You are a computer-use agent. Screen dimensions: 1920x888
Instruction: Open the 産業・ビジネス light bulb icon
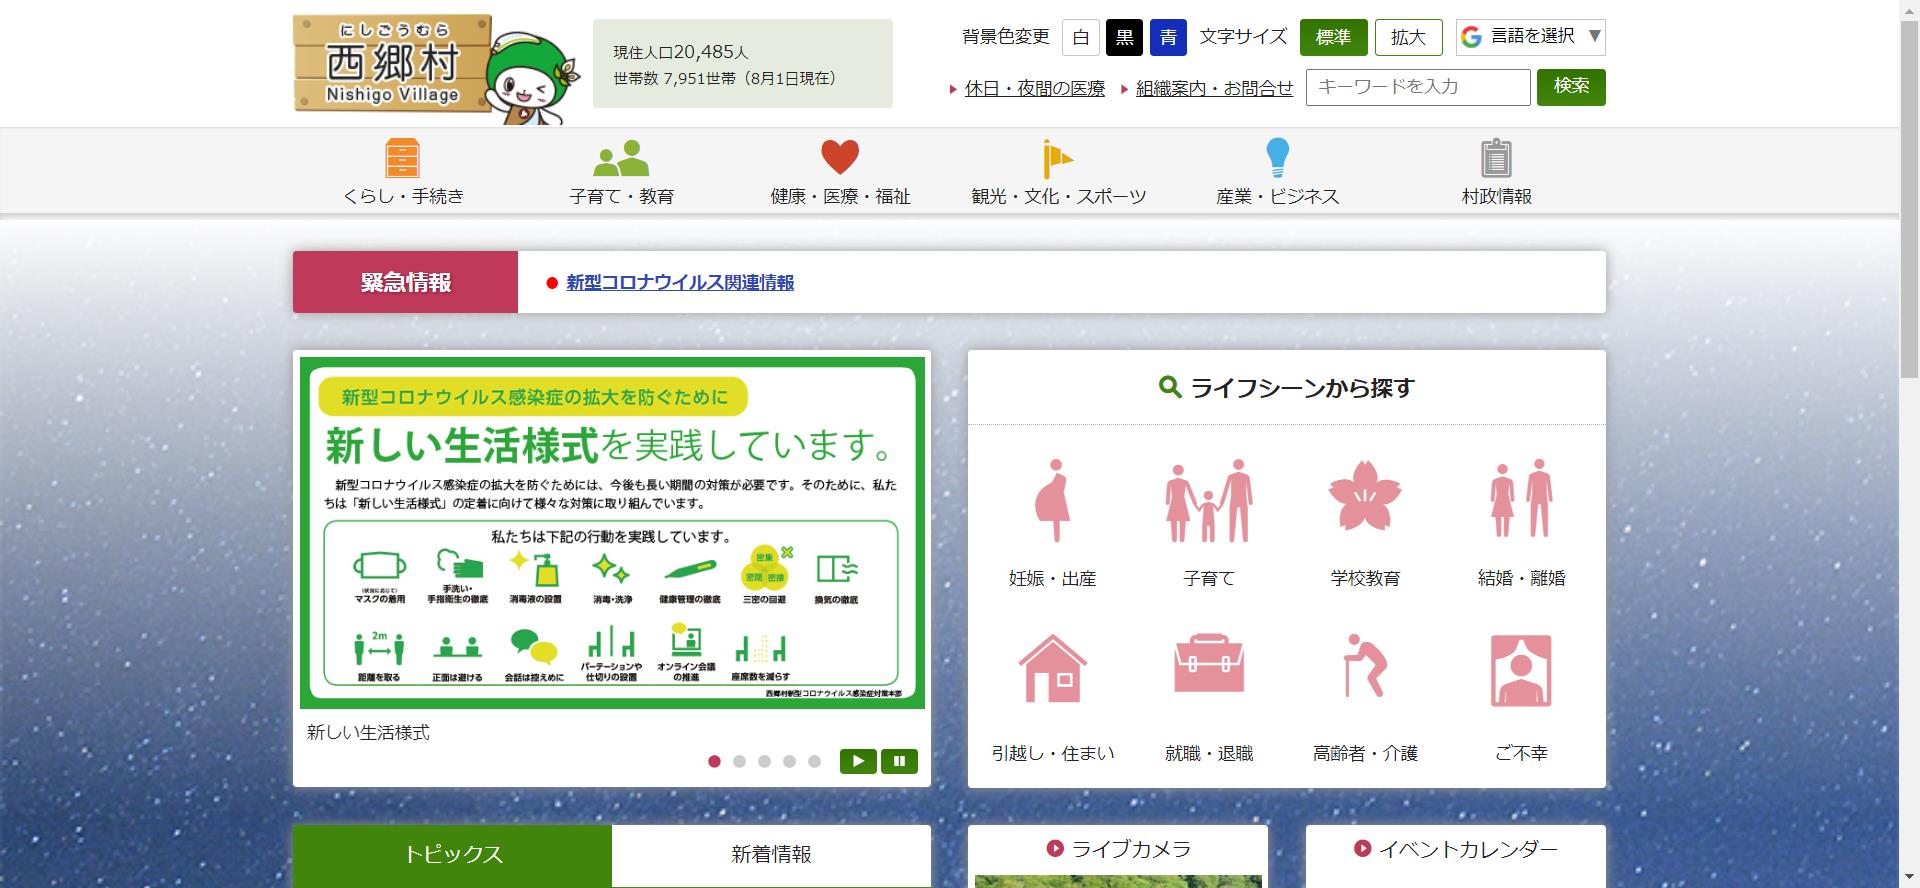pos(1277,158)
